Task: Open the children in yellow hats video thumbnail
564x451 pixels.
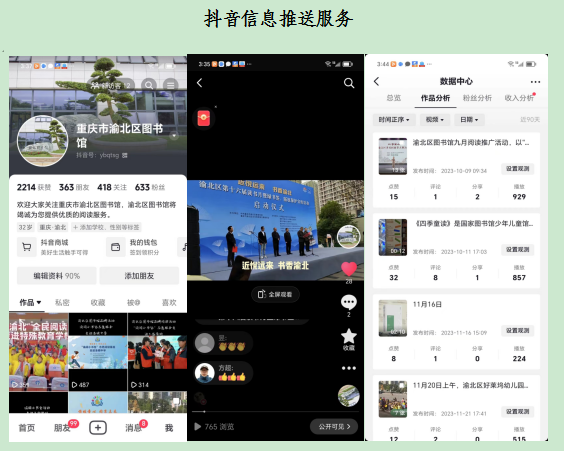Action: tap(38, 352)
